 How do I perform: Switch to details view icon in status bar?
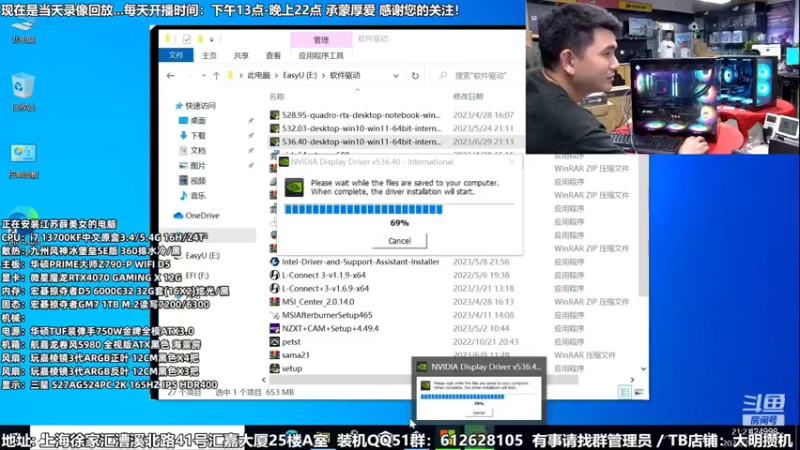tap(624, 392)
